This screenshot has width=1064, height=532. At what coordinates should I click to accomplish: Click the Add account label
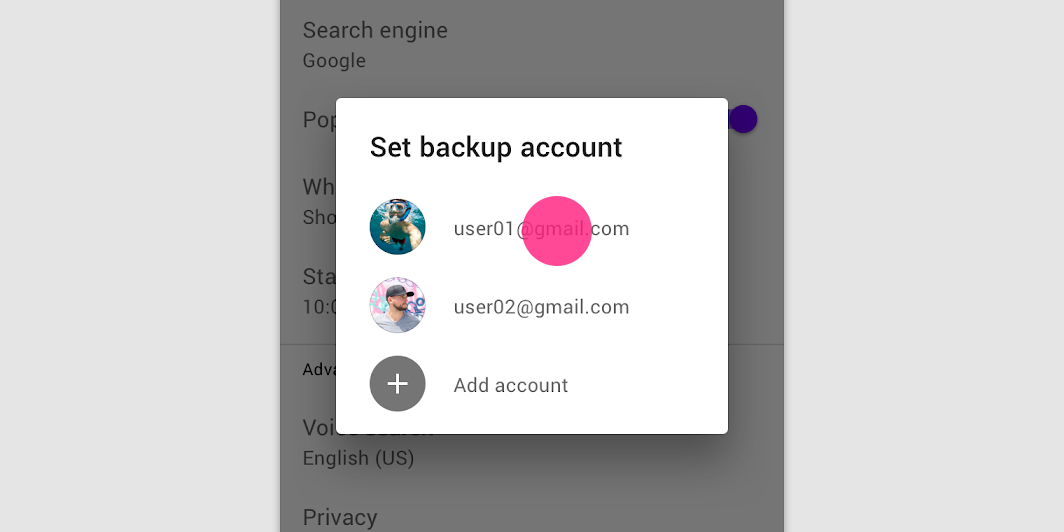(x=510, y=385)
